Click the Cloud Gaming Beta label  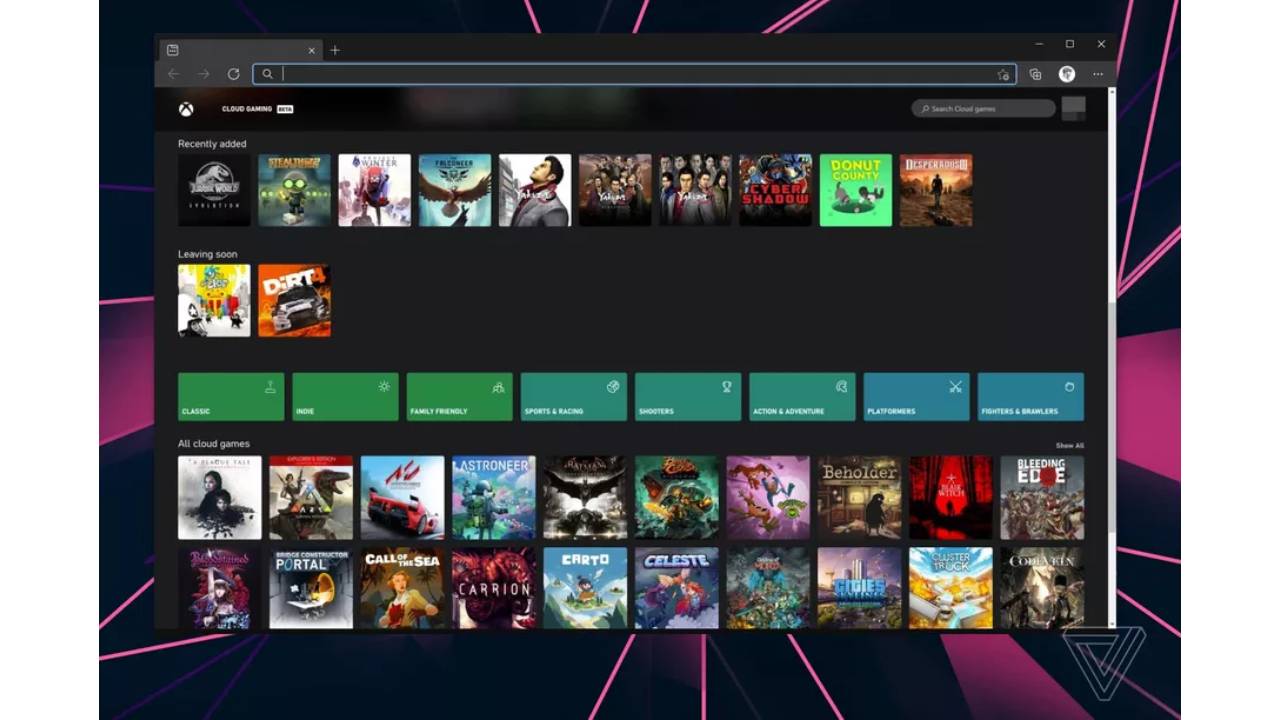258,109
